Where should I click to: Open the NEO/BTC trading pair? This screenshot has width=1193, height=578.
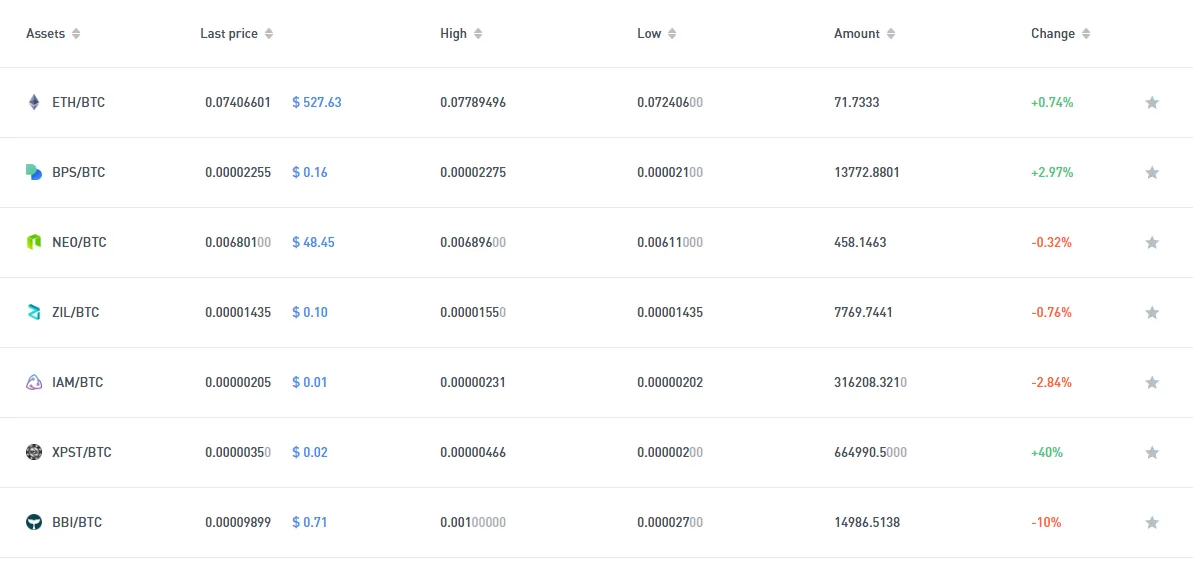pyautogui.click(x=79, y=242)
